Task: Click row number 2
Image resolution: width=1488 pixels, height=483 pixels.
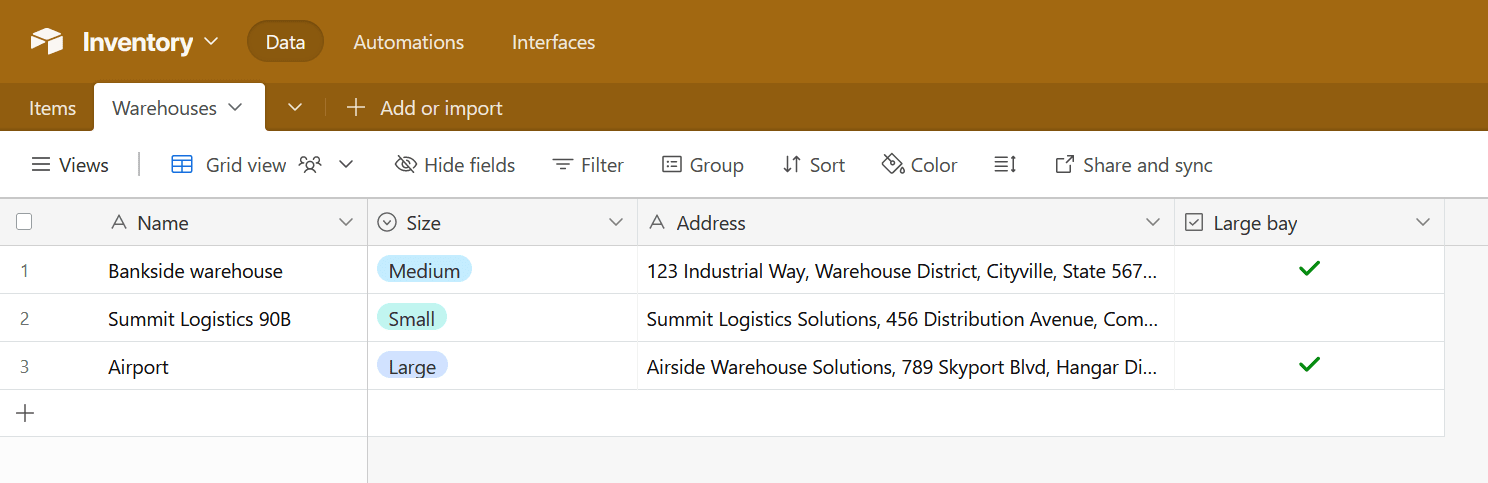Action: tap(25, 318)
